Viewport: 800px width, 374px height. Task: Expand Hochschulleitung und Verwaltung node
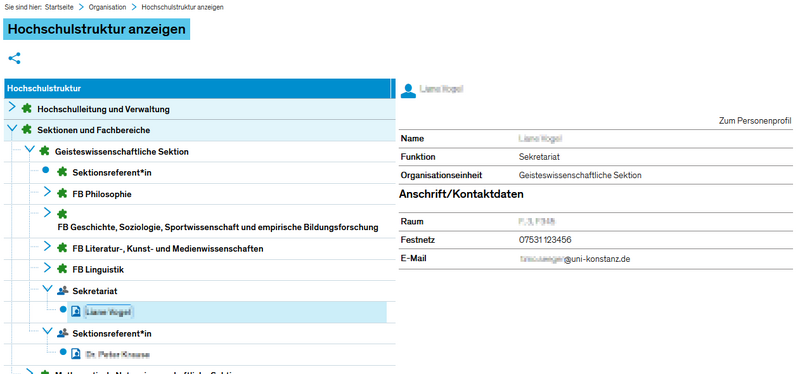[x=12, y=107]
